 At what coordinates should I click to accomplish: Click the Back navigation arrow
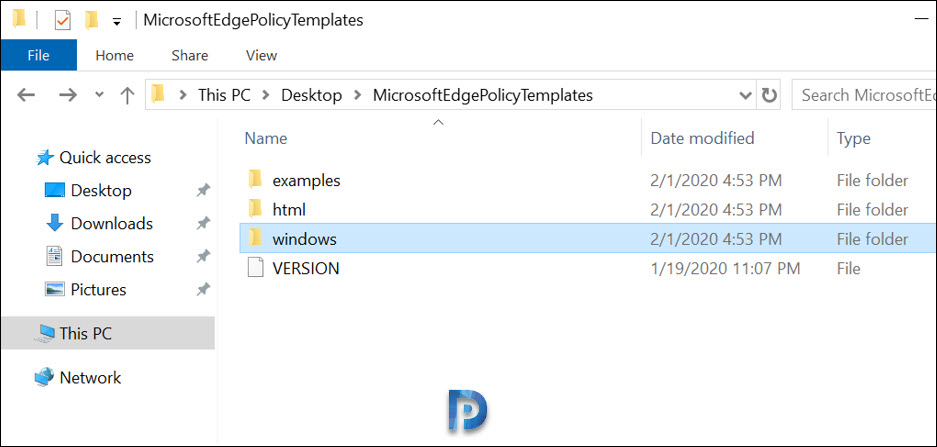(26, 95)
